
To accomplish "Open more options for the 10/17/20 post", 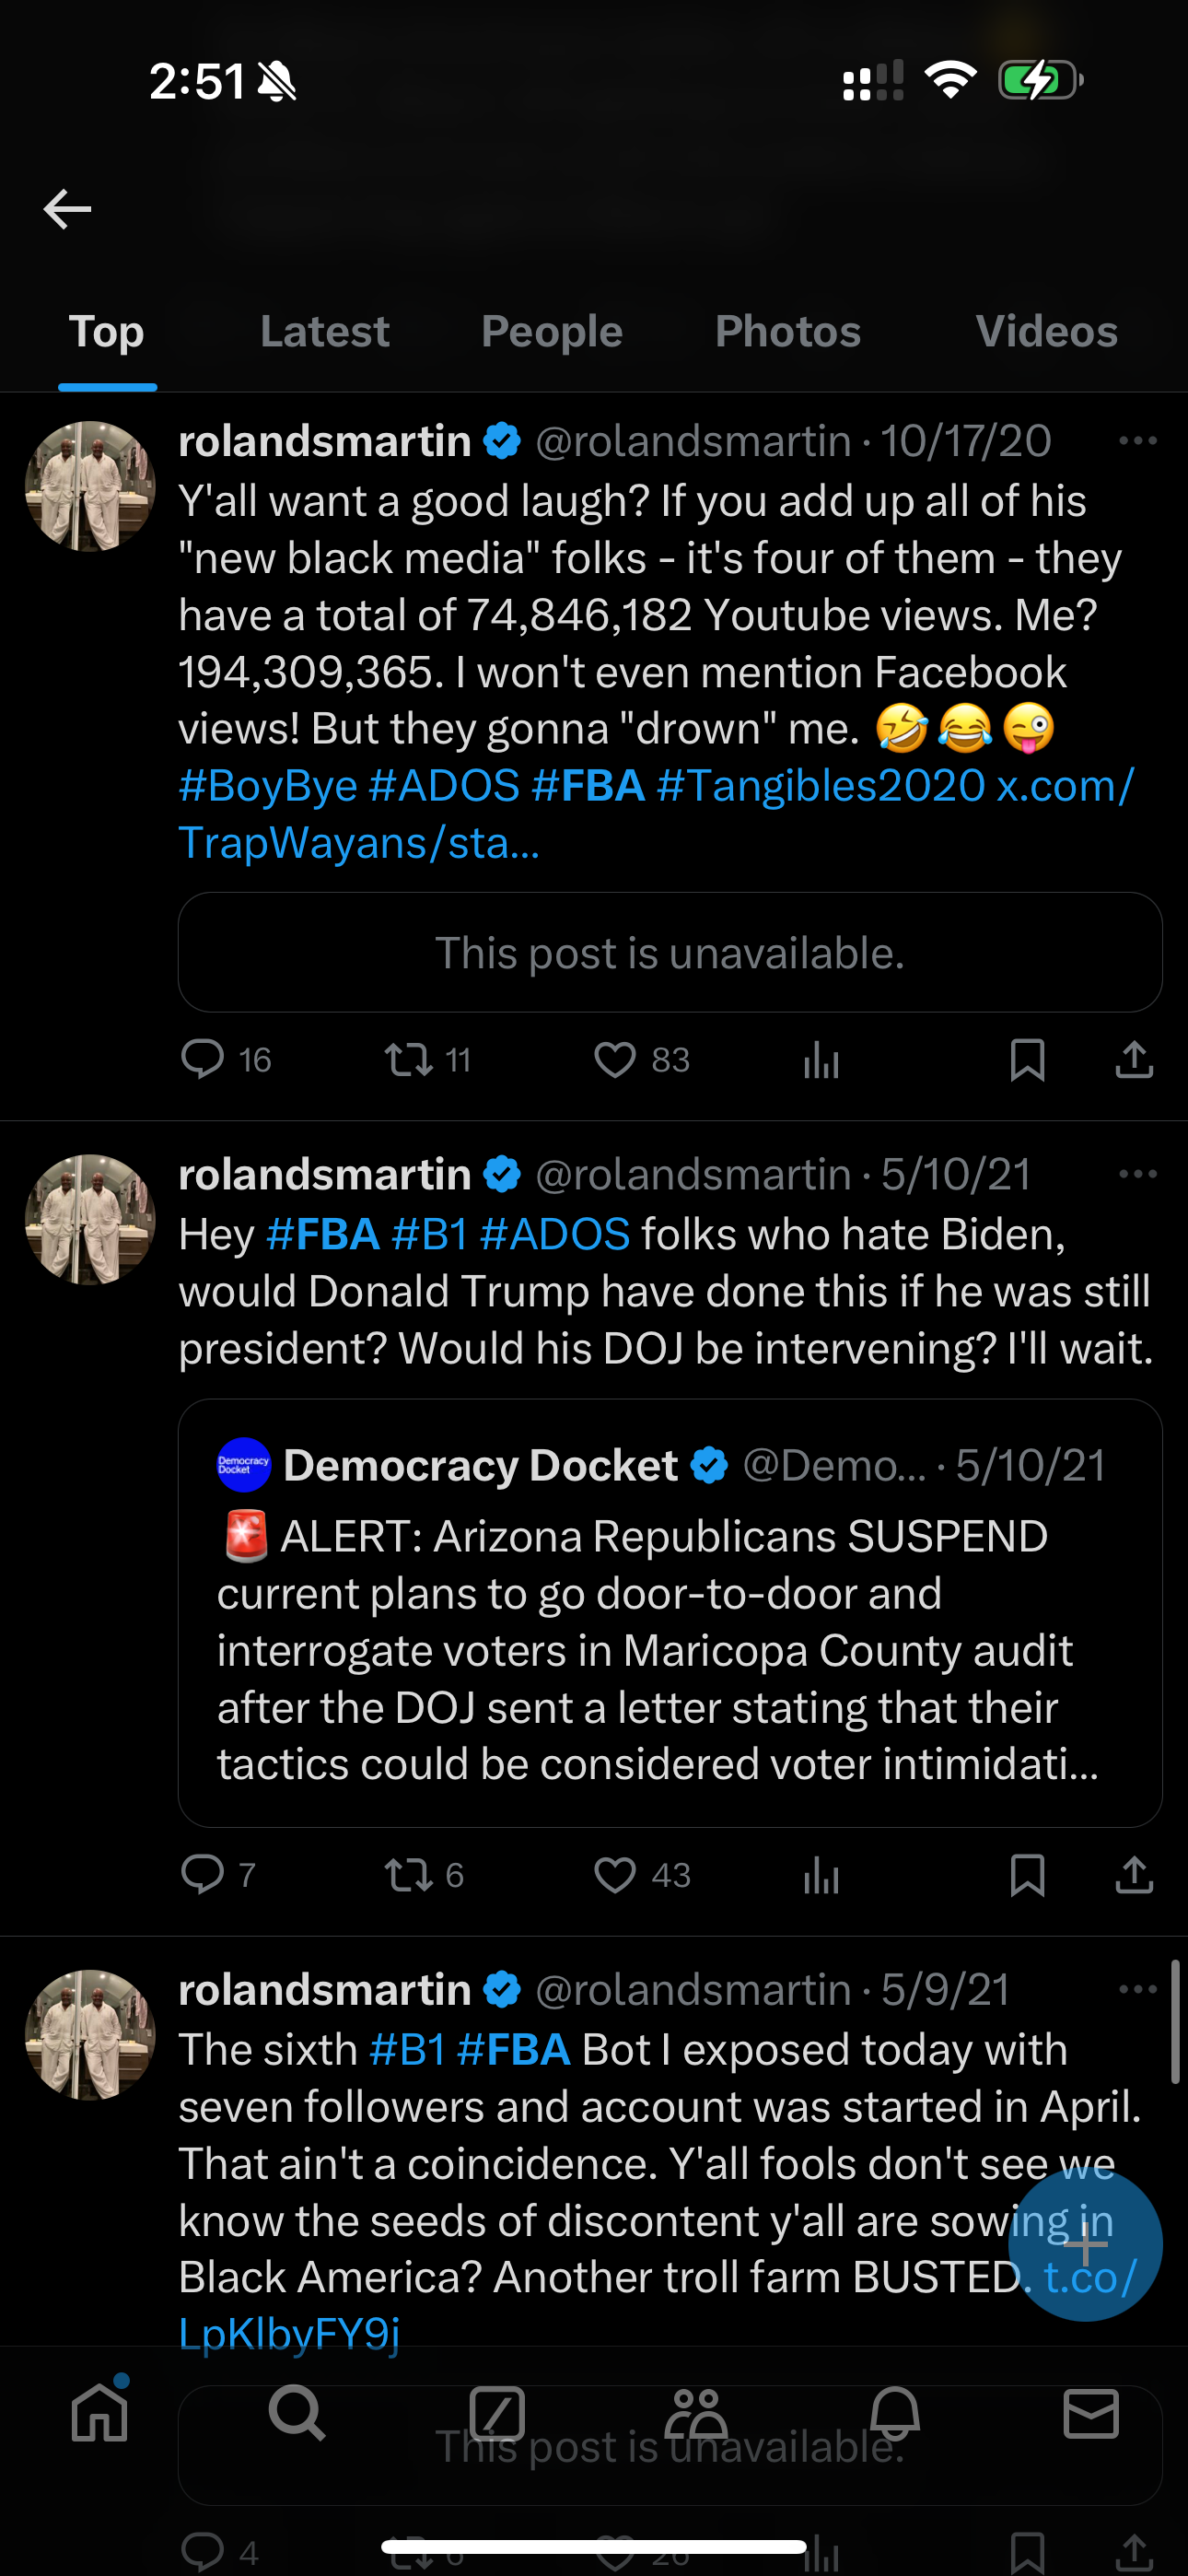I will [x=1138, y=440].
